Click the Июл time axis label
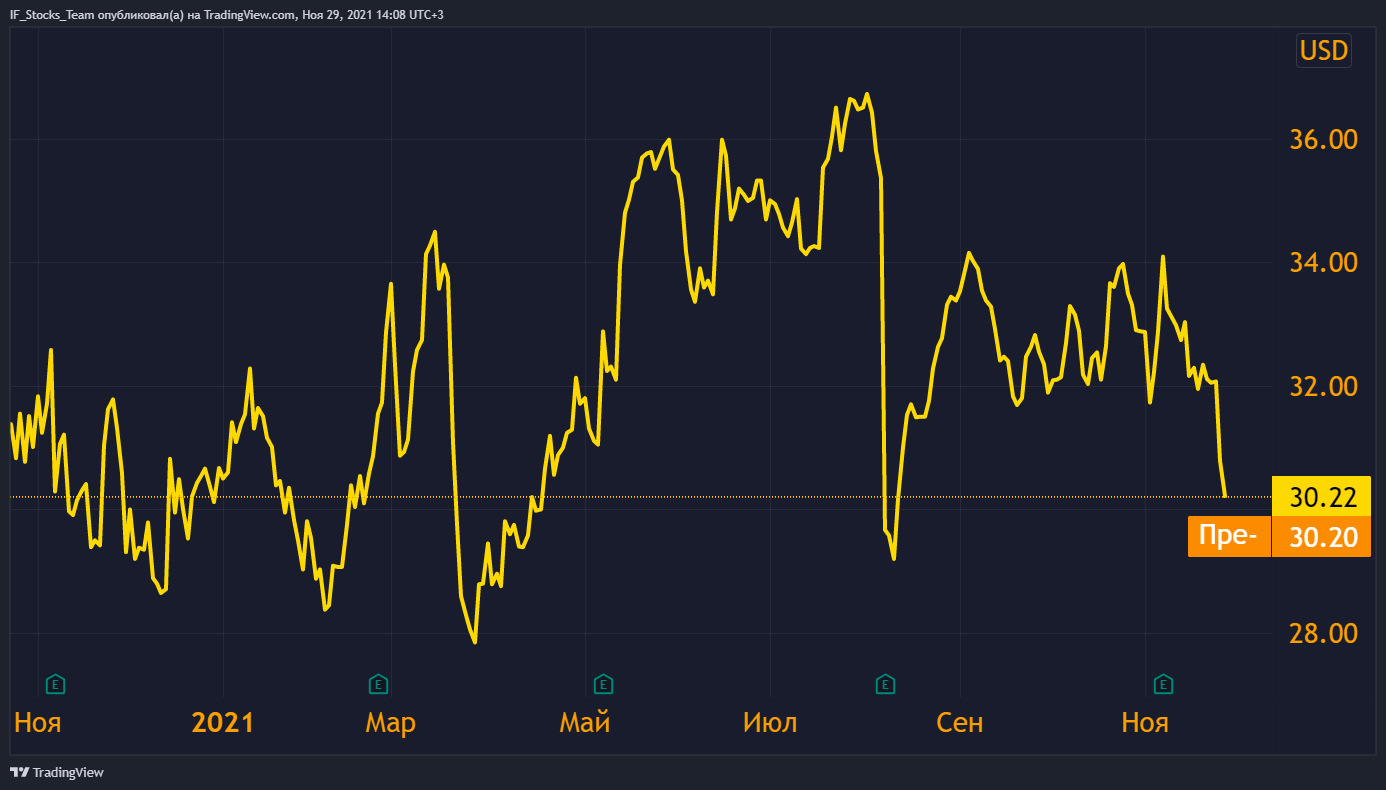The height and width of the screenshot is (790, 1386). point(771,723)
